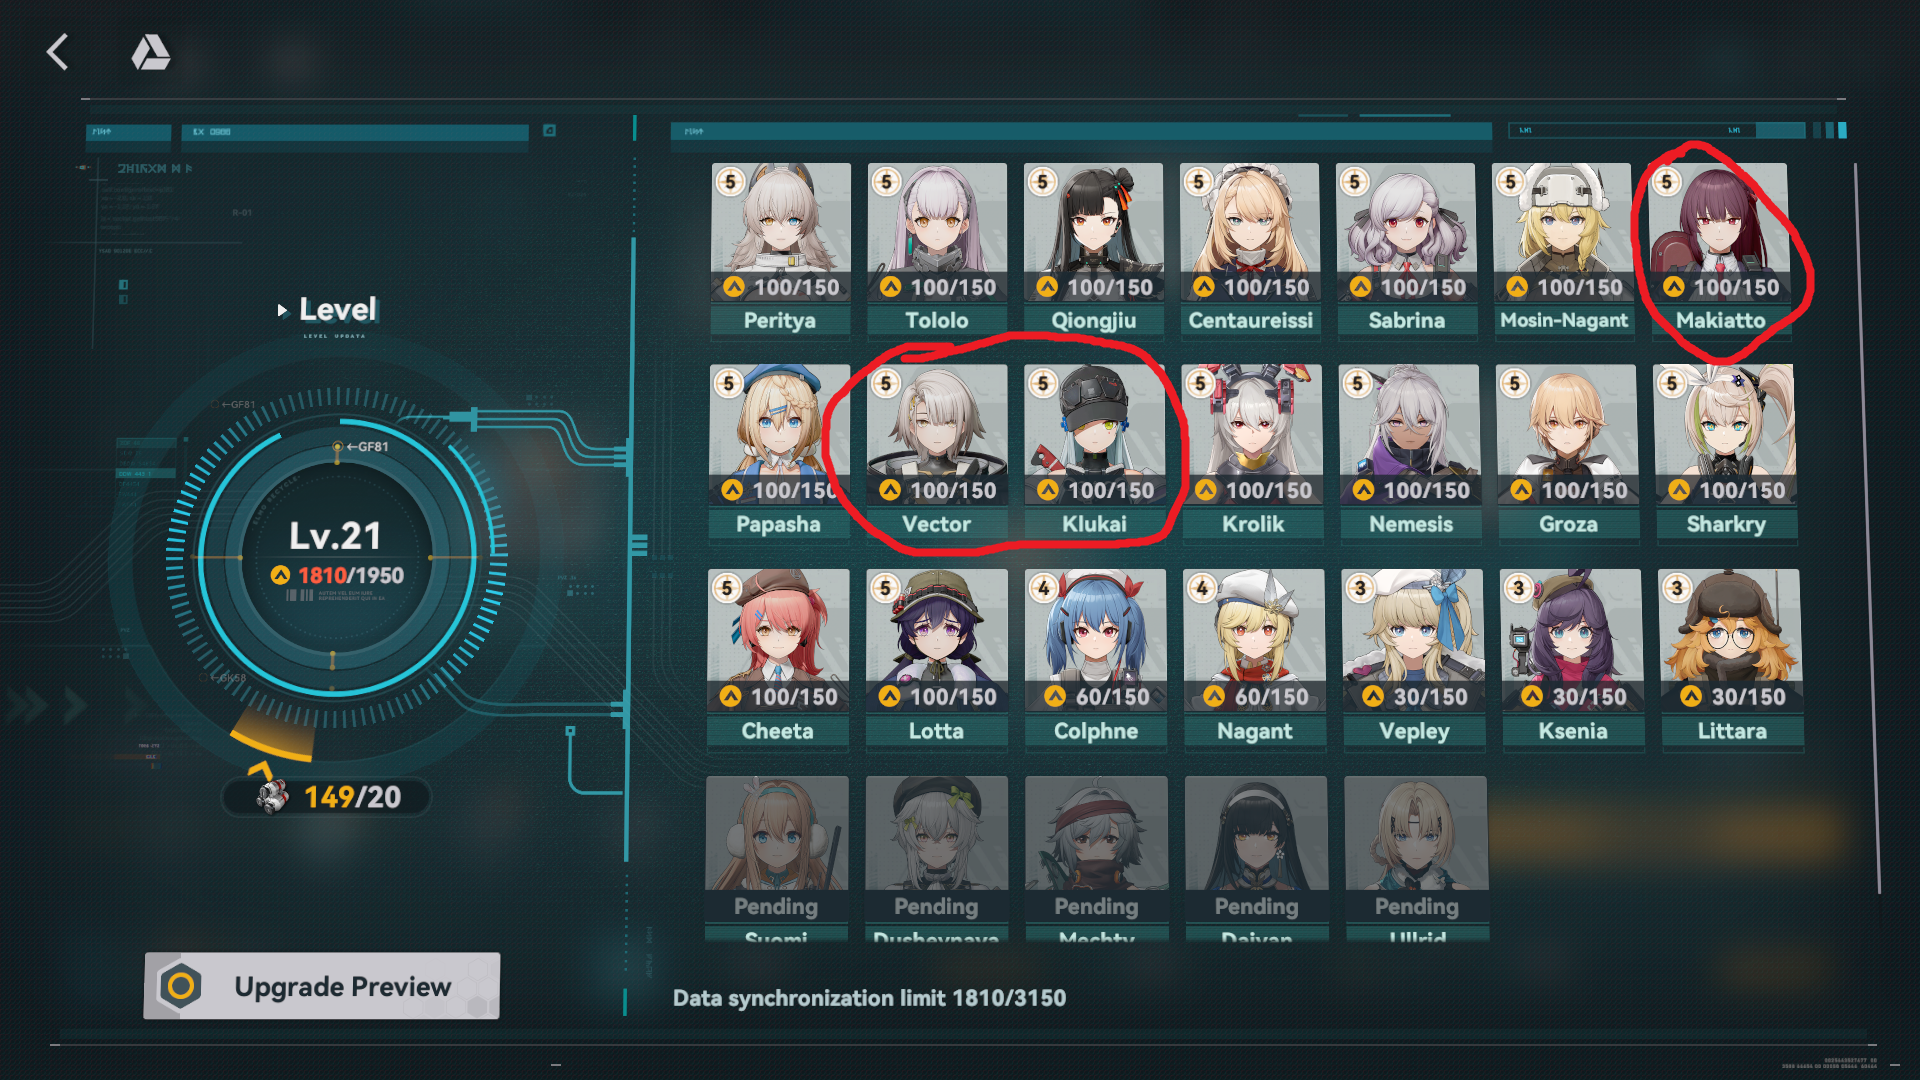
Task: Select the Vector doll card
Action: point(936,453)
